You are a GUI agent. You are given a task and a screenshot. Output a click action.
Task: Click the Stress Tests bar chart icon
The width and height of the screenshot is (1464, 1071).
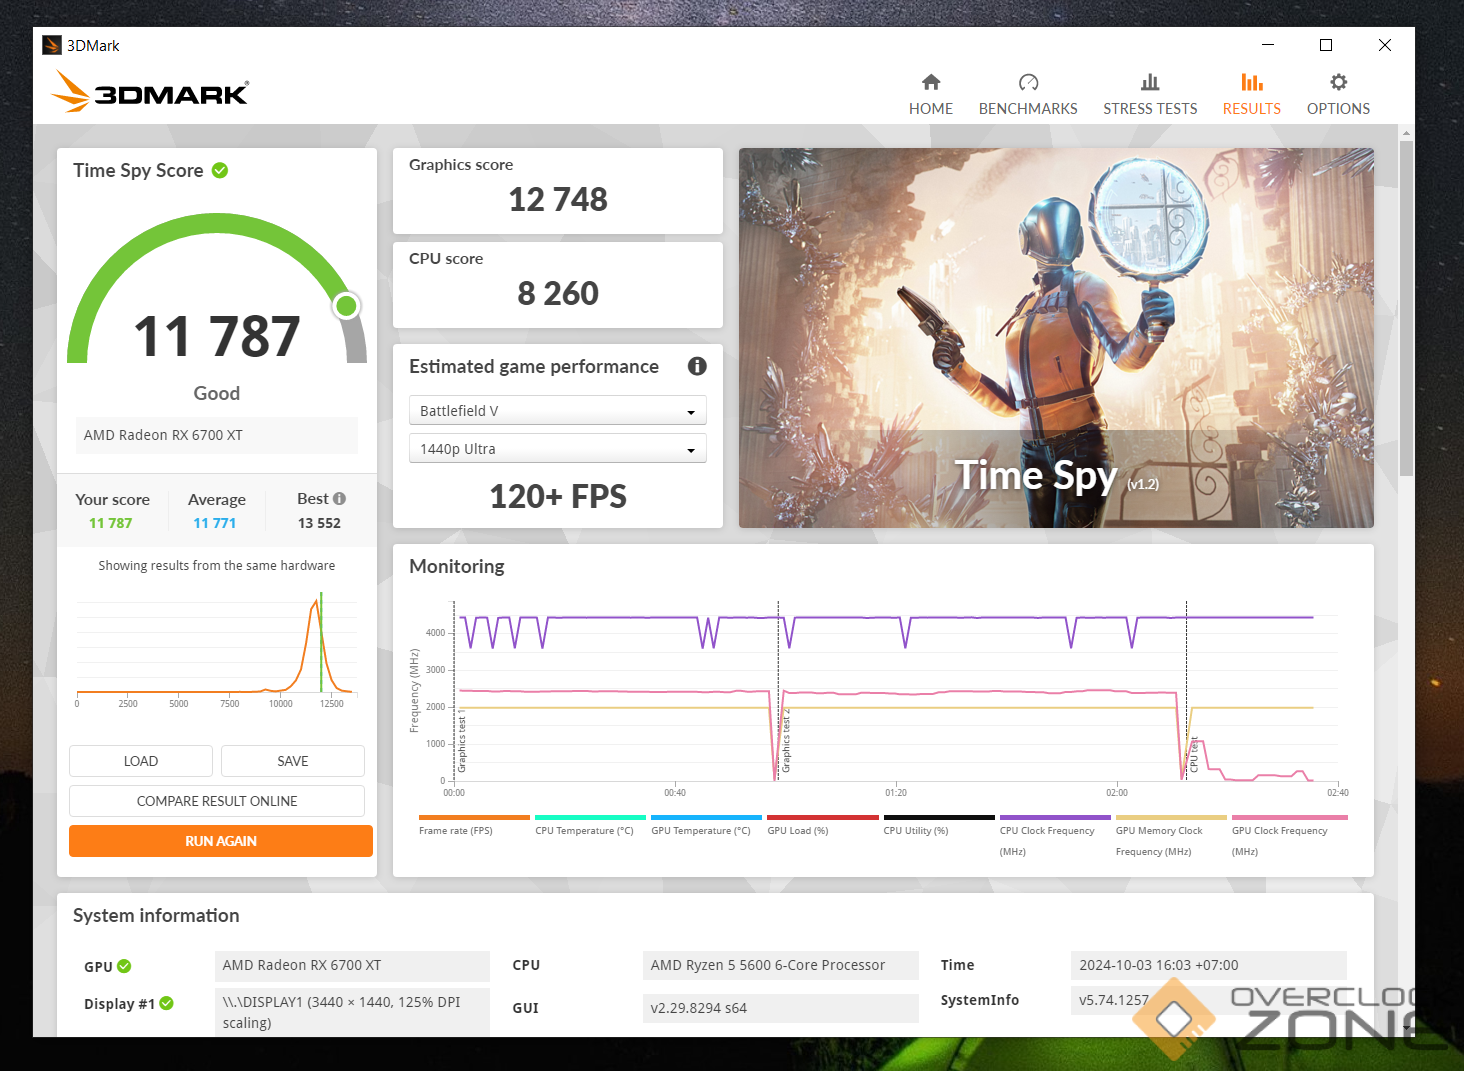point(1150,82)
